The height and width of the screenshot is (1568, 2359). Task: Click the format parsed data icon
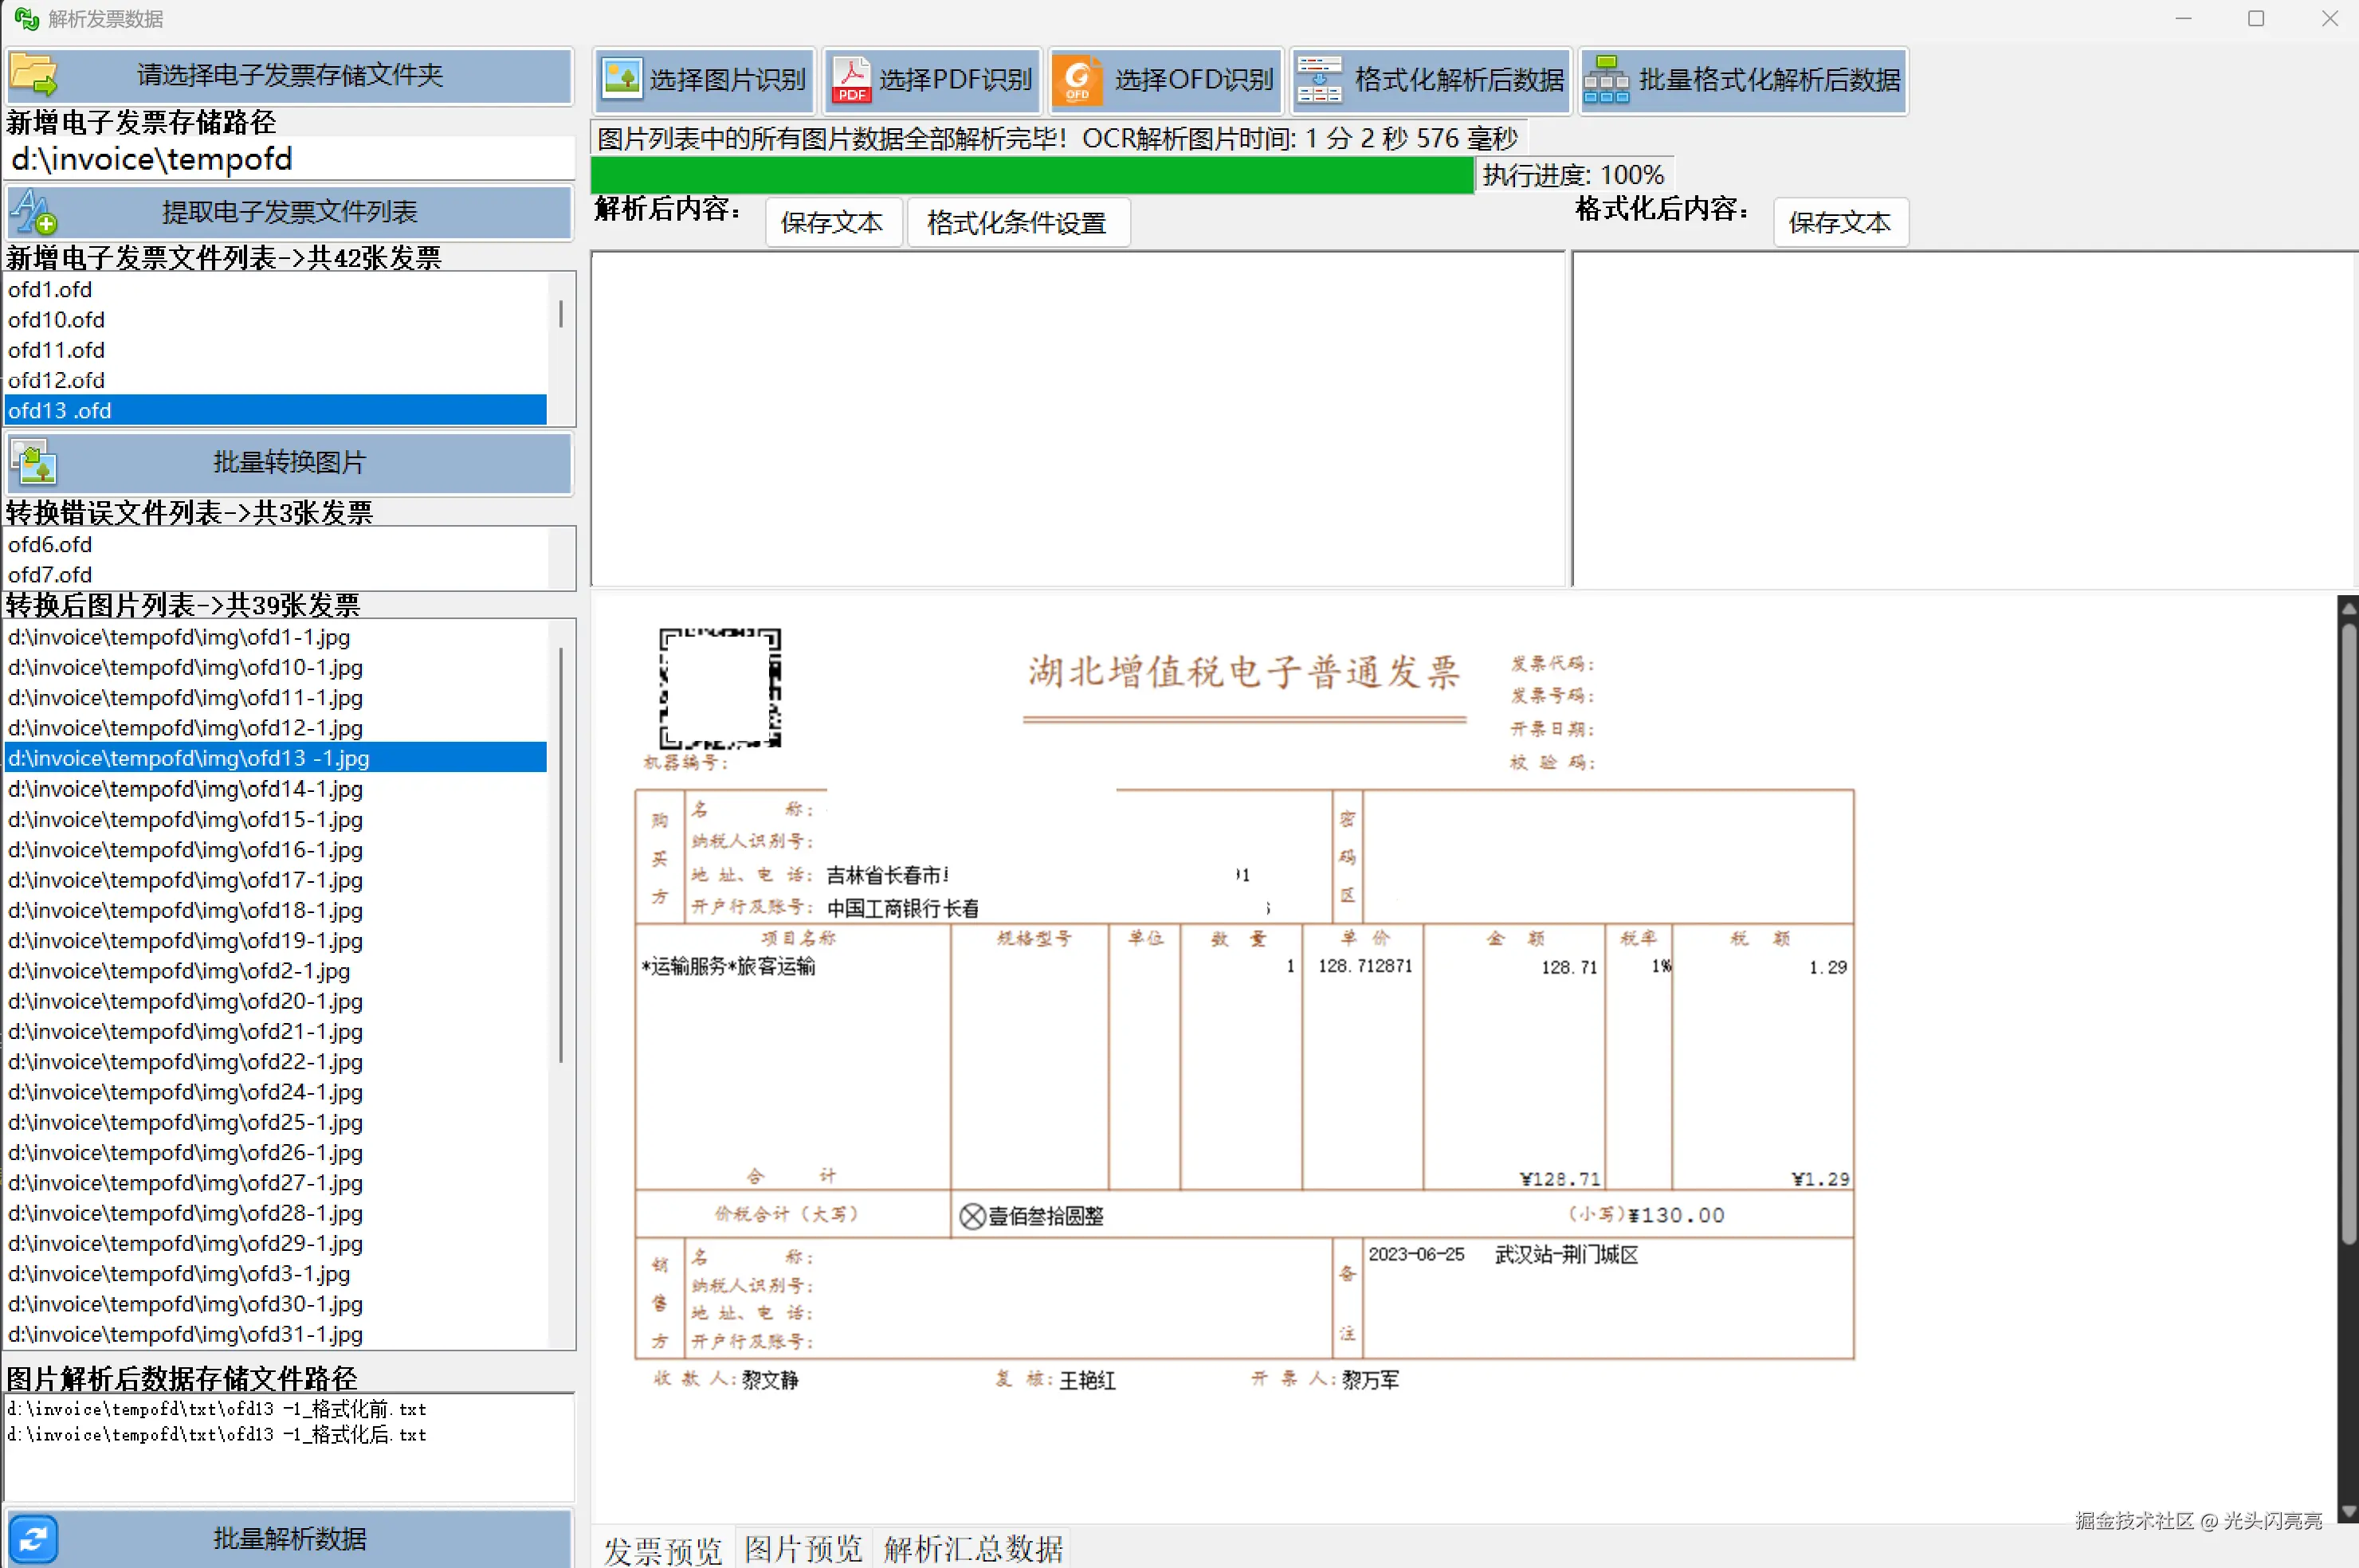[x=1319, y=79]
